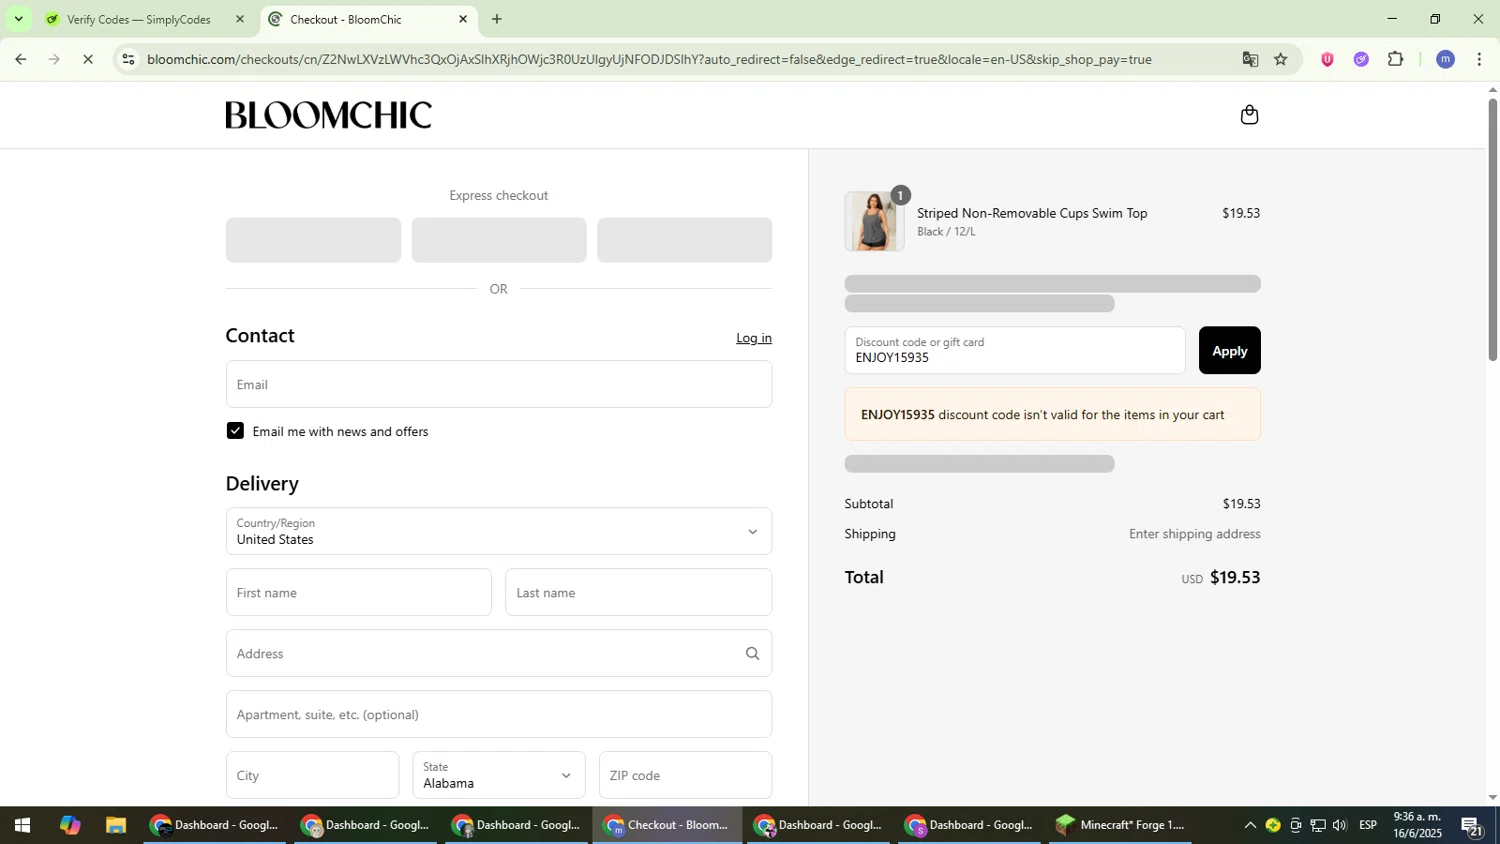Switch to first Dashboard Google taskbar window

(215, 826)
